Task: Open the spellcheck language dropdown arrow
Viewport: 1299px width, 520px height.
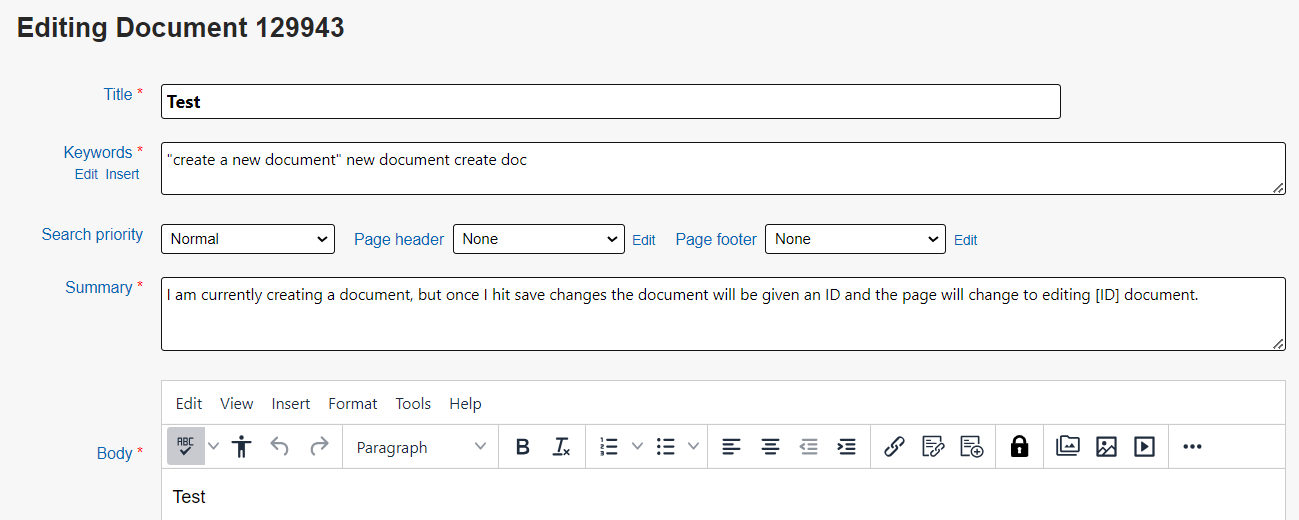Action: coord(213,447)
